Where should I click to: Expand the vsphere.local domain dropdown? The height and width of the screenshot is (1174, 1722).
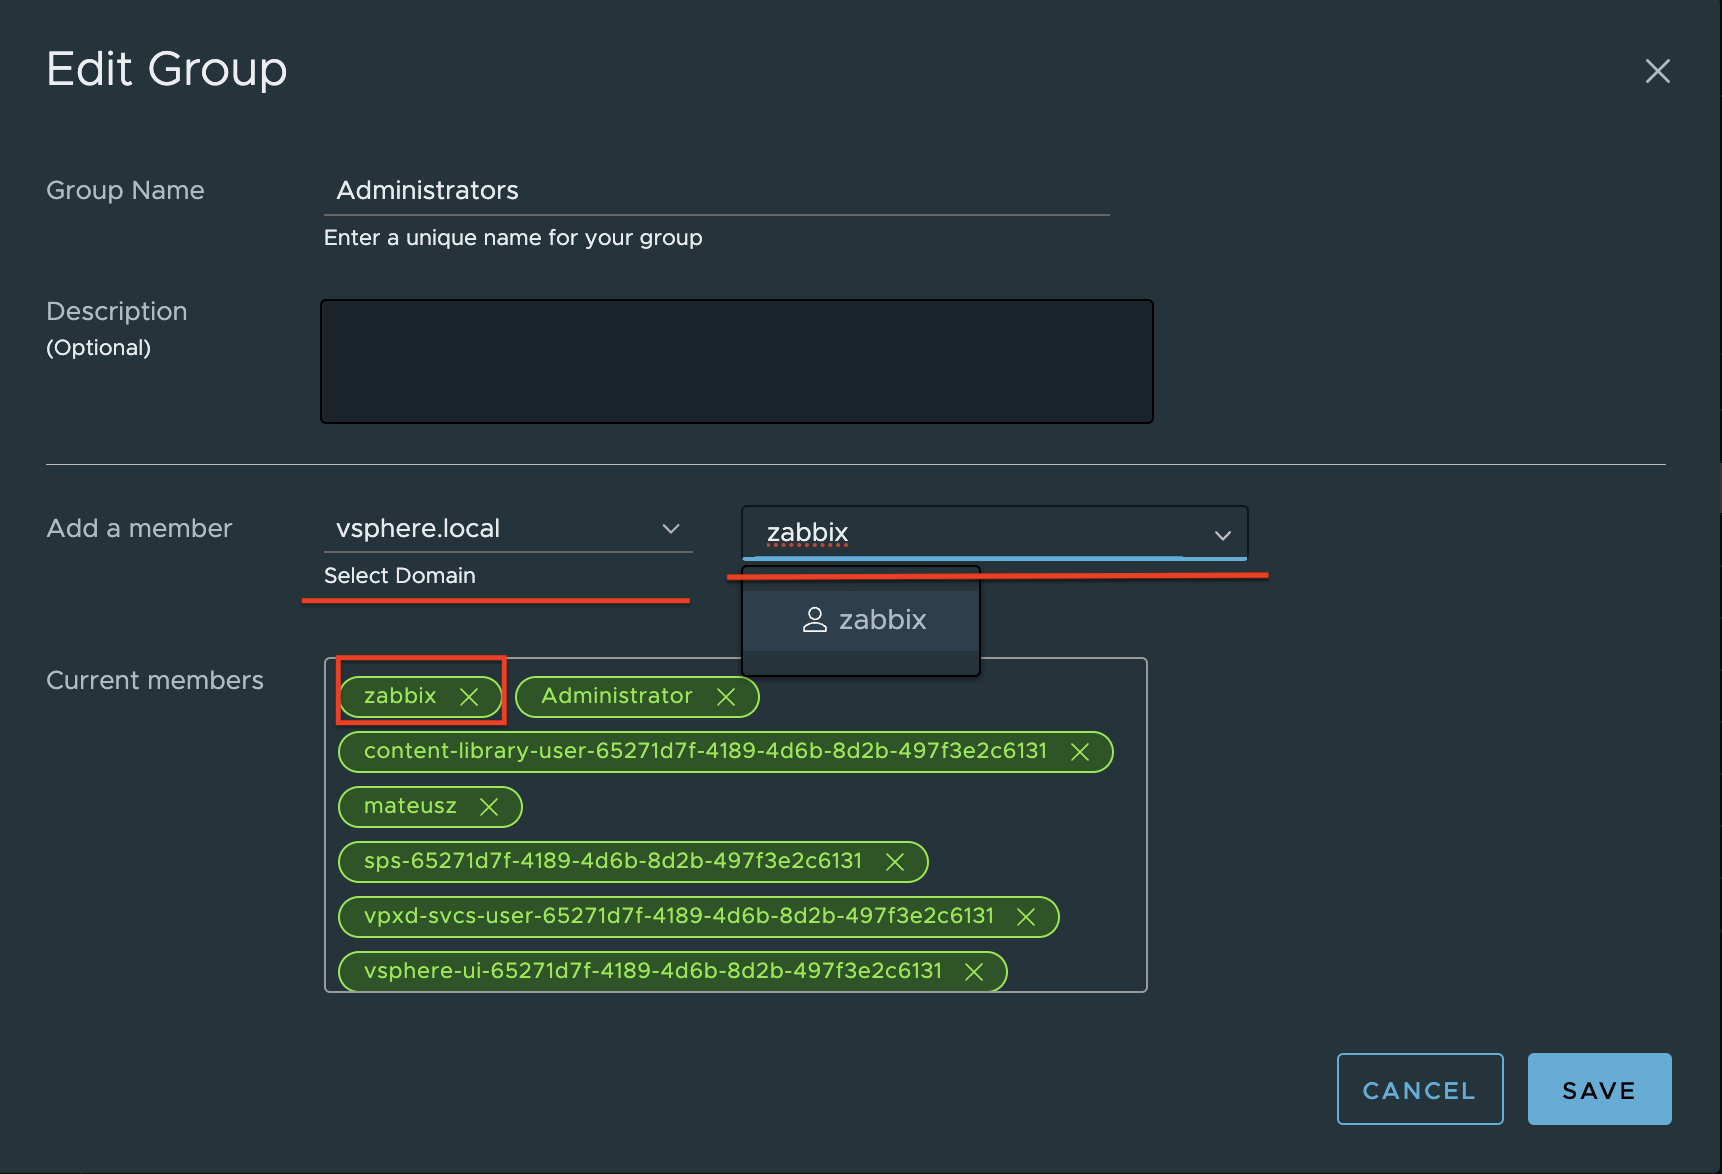671,529
